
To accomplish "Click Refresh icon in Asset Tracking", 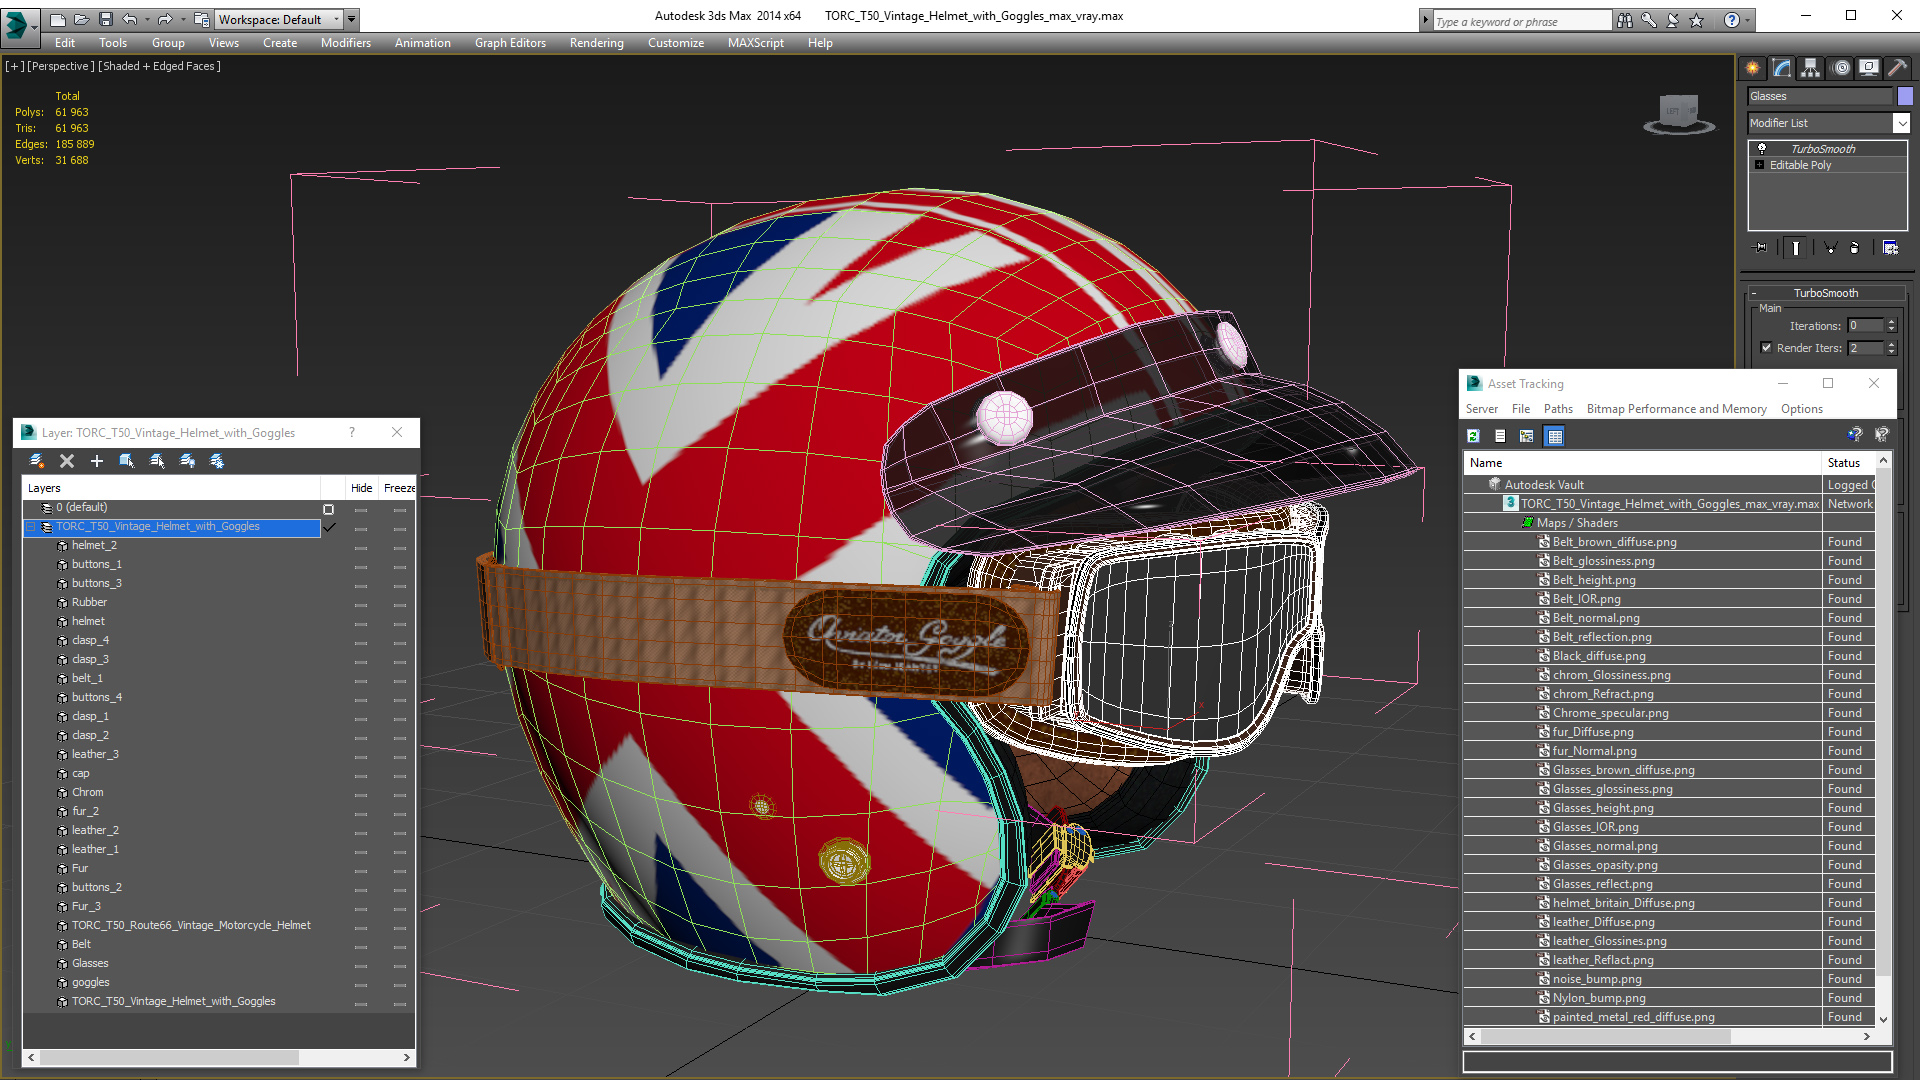I will pyautogui.click(x=1473, y=436).
